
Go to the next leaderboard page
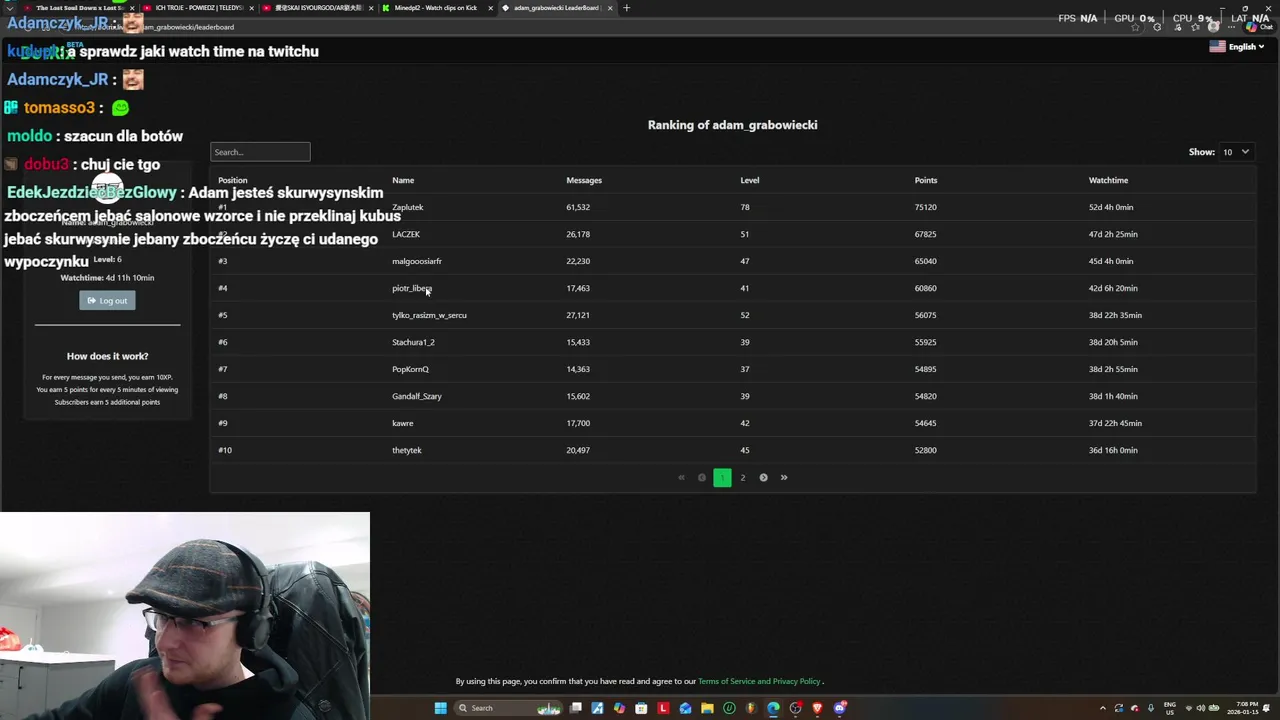[x=763, y=478]
